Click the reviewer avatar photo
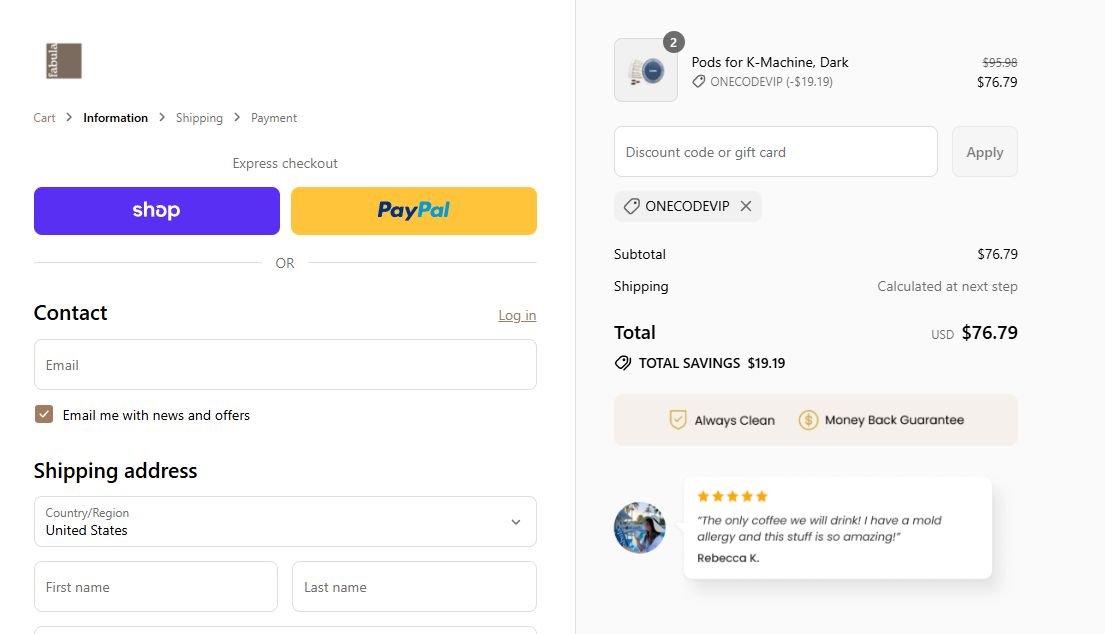The height and width of the screenshot is (634, 1105). [x=639, y=527]
